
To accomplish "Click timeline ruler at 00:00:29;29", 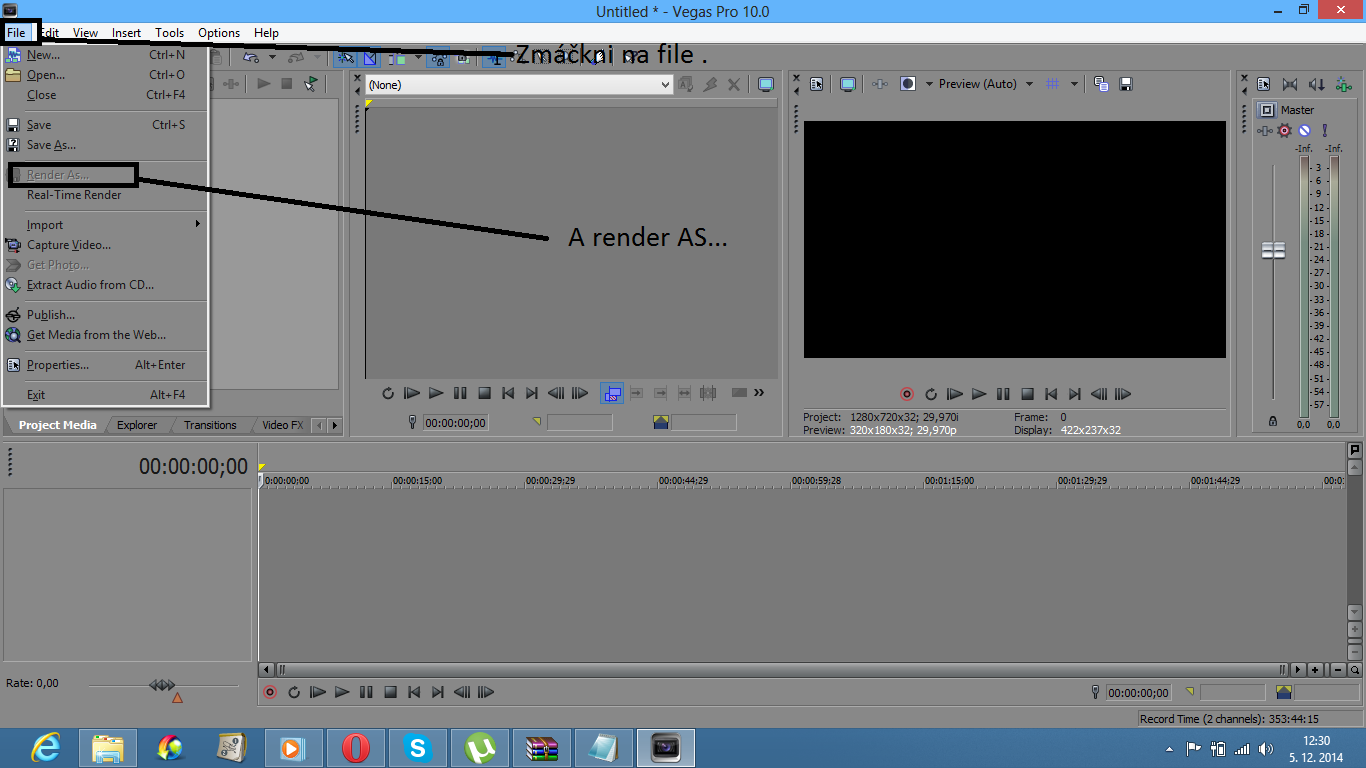I will (x=550, y=481).
